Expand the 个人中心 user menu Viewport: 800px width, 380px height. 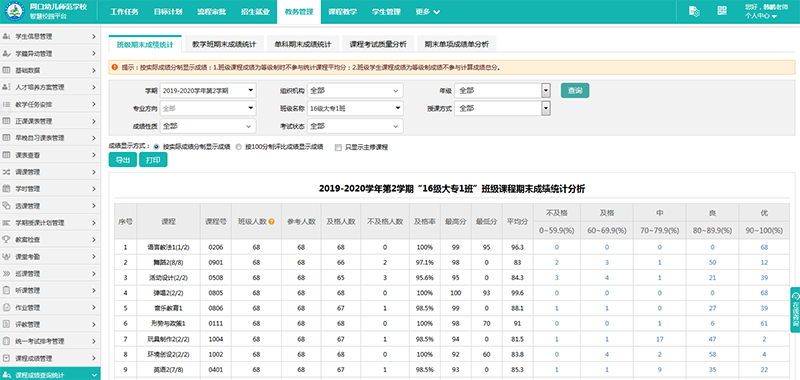(x=761, y=16)
